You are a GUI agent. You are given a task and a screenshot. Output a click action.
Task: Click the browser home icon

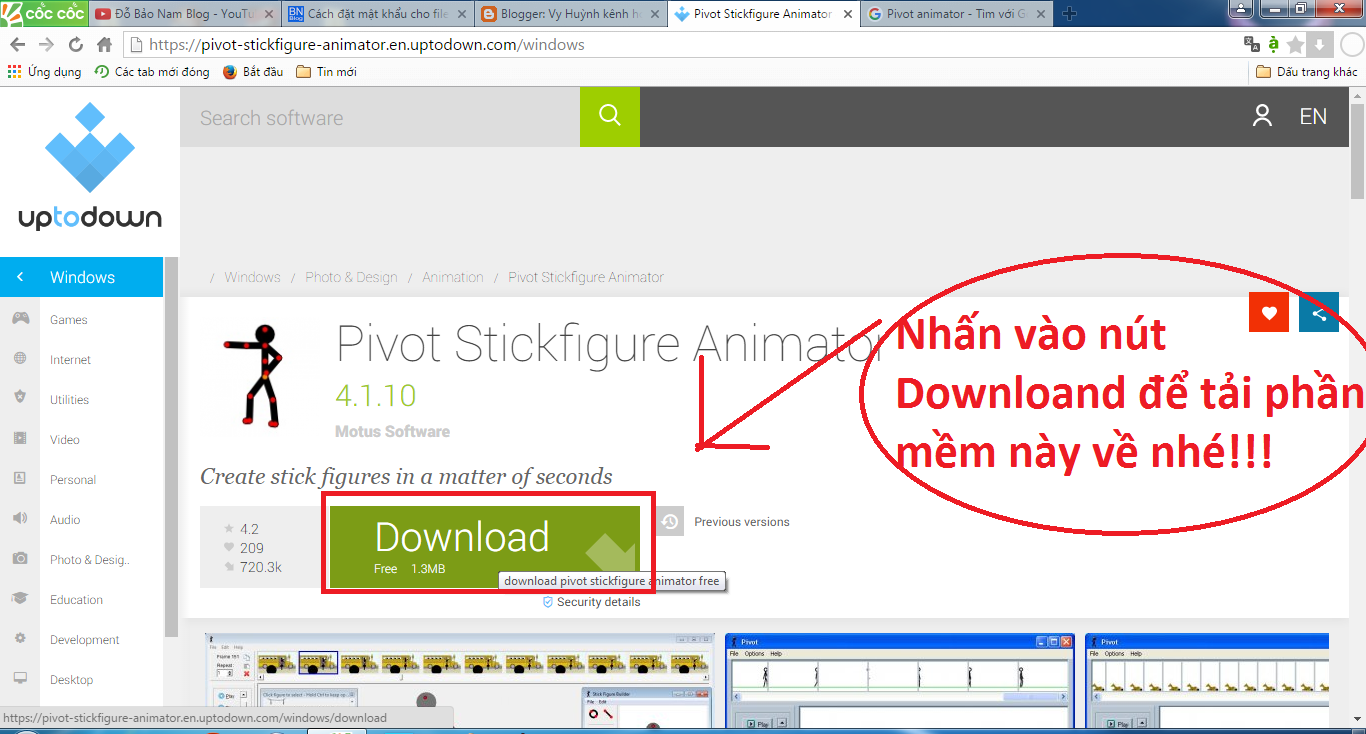104,45
